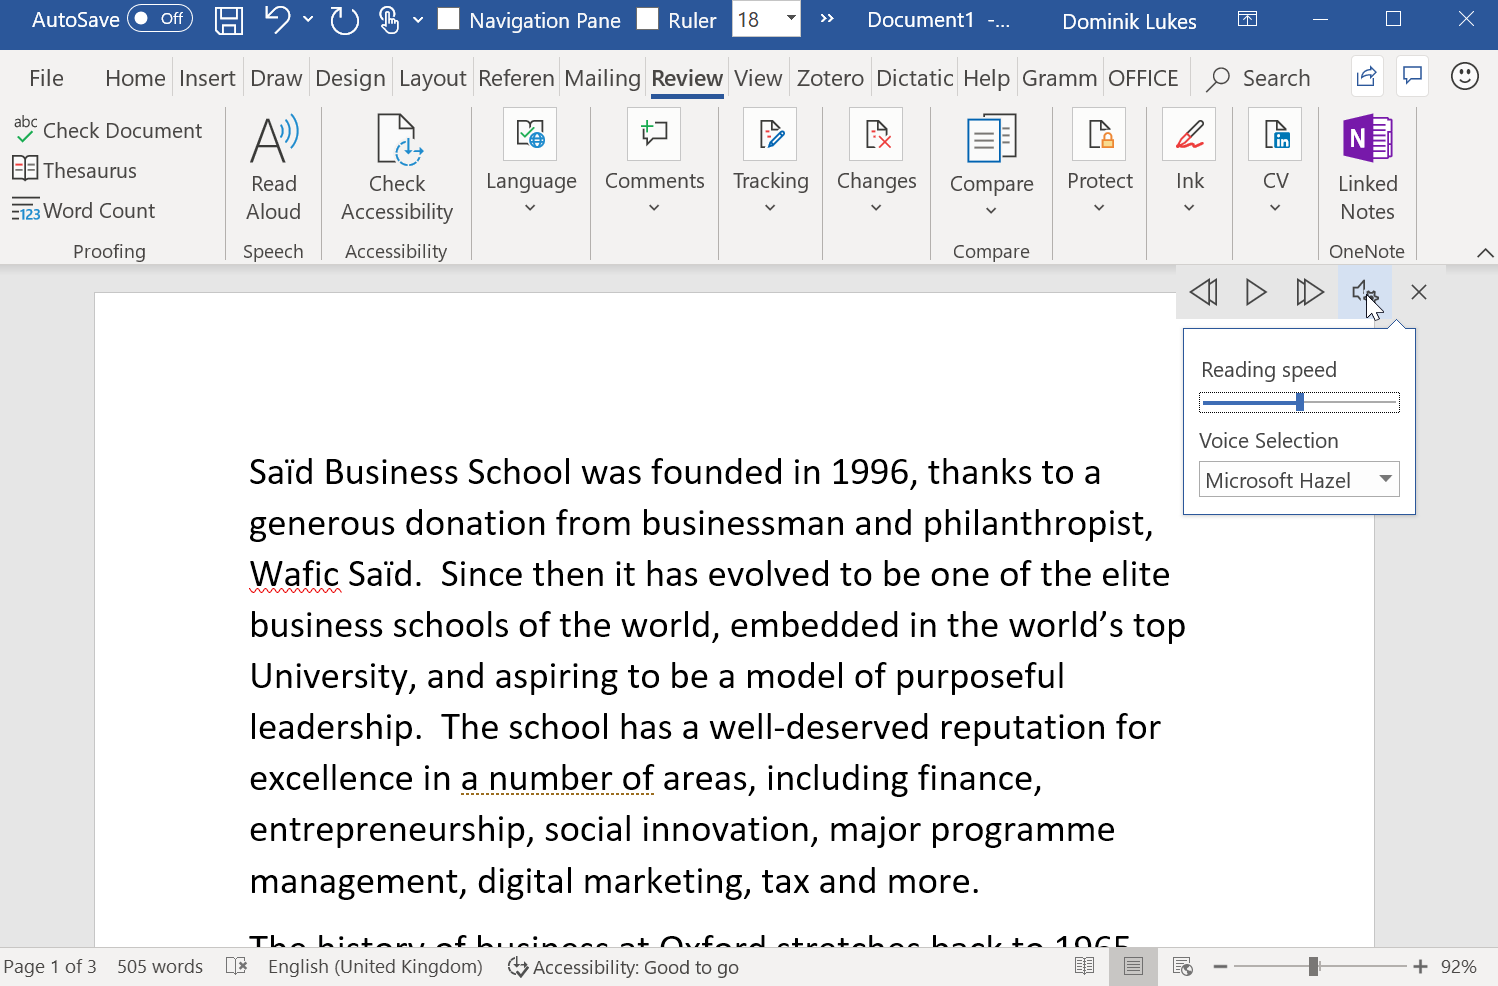Switch to Print Layout view
The image size is (1498, 986).
(1133, 966)
